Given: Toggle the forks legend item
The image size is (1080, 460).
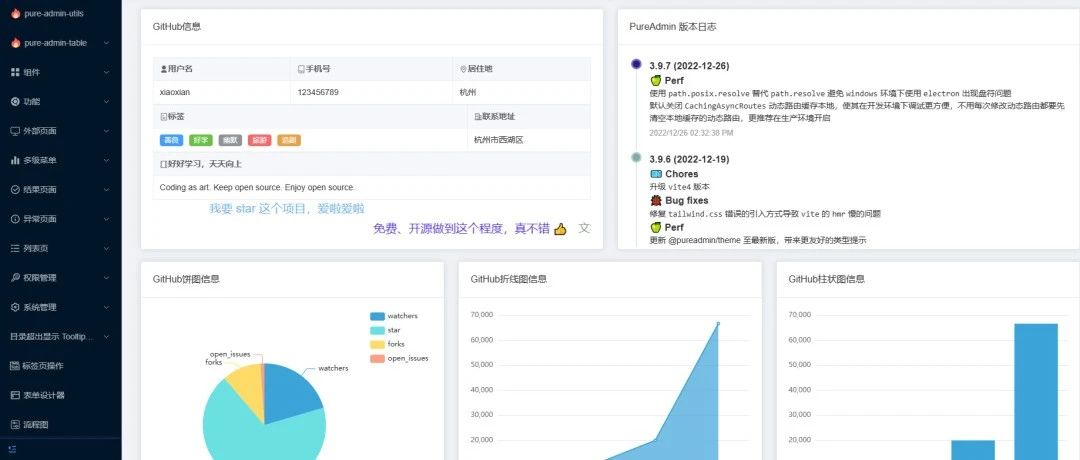Looking at the screenshot, I should coord(387,344).
